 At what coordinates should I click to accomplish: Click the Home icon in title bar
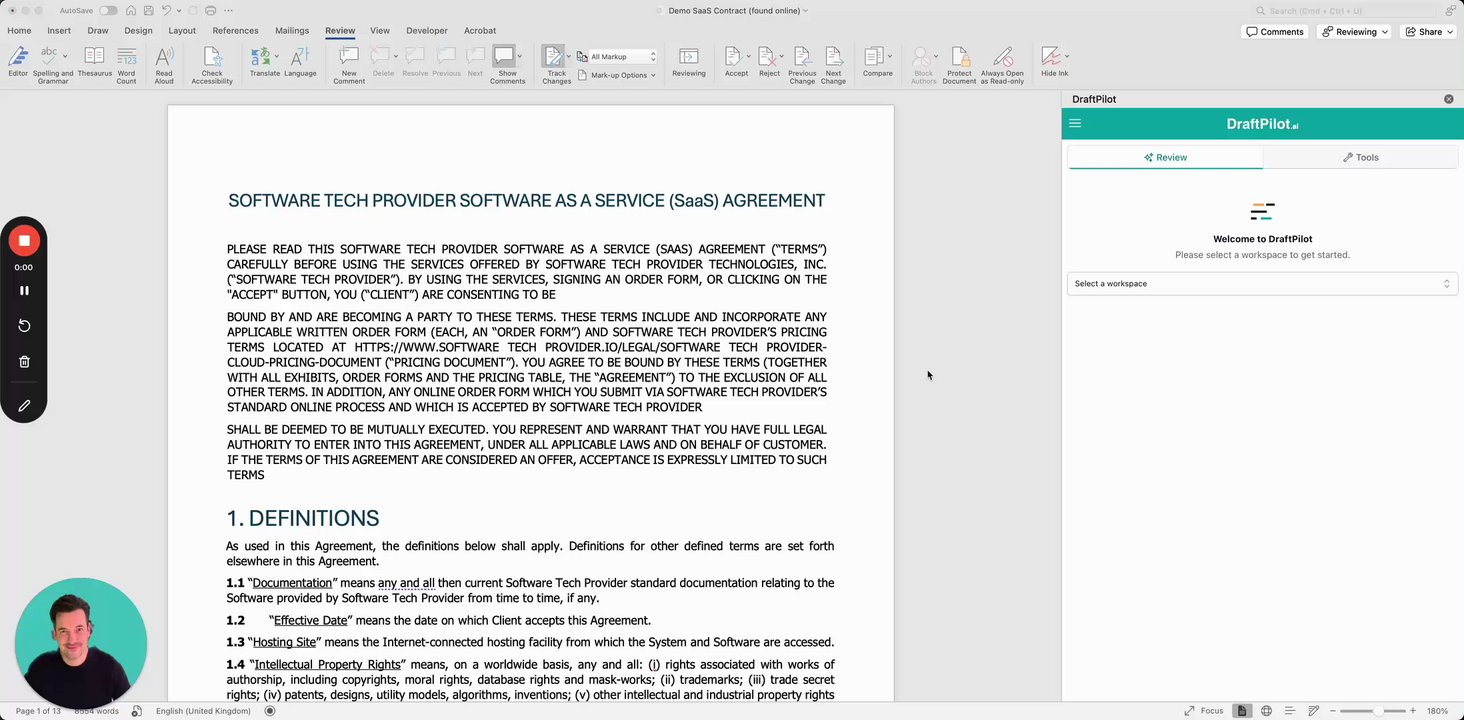click(130, 10)
